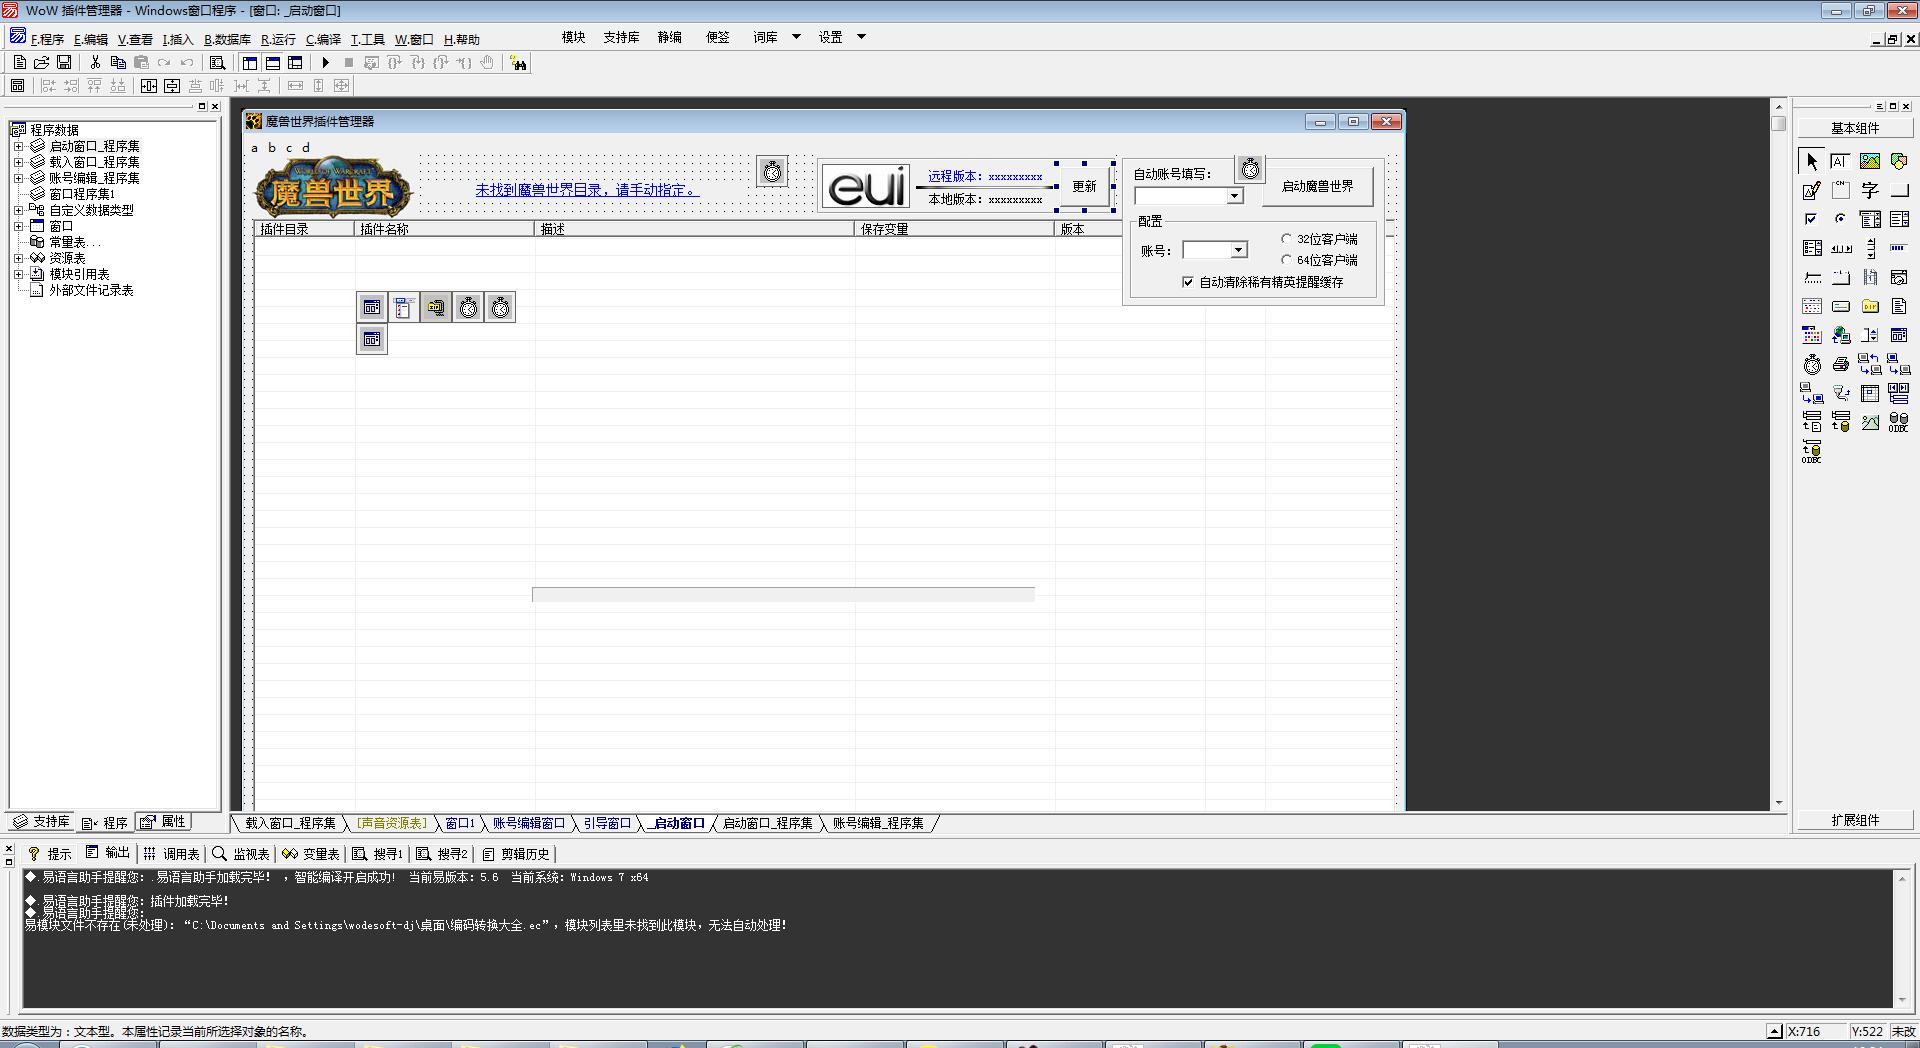Select the Label (字) component icon
The image size is (1920, 1048).
1870,190
